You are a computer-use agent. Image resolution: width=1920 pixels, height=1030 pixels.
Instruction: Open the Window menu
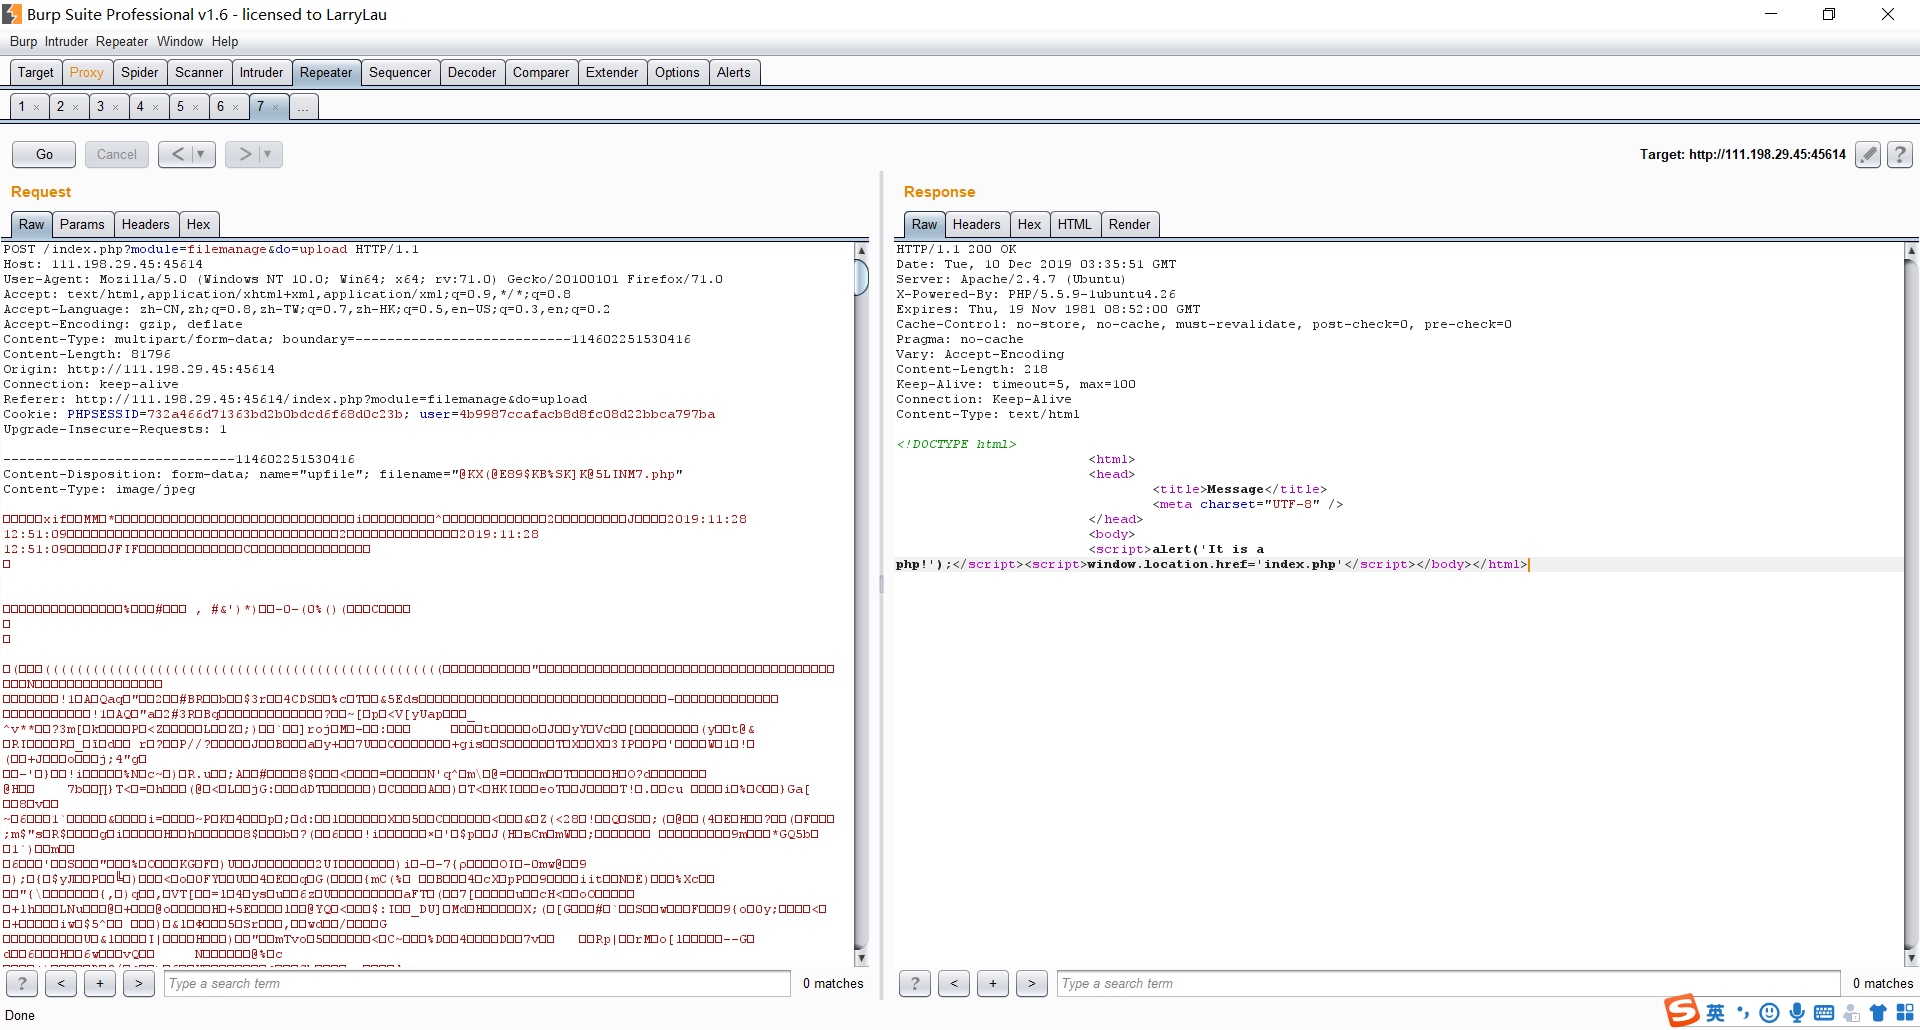coord(179,41)
